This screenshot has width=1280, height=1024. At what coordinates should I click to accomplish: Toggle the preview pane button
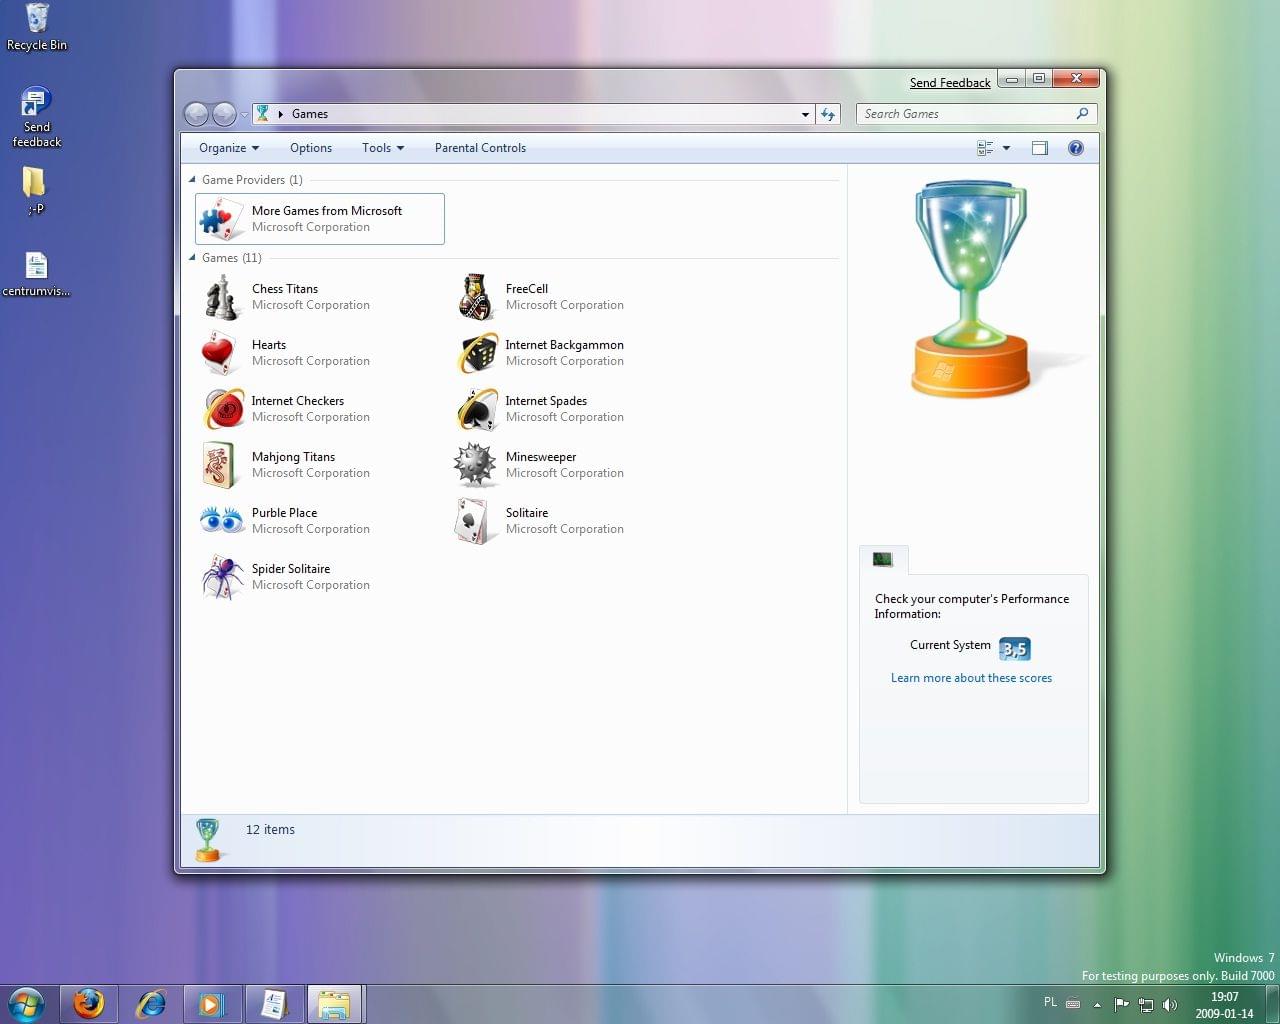click(1040, 148)
